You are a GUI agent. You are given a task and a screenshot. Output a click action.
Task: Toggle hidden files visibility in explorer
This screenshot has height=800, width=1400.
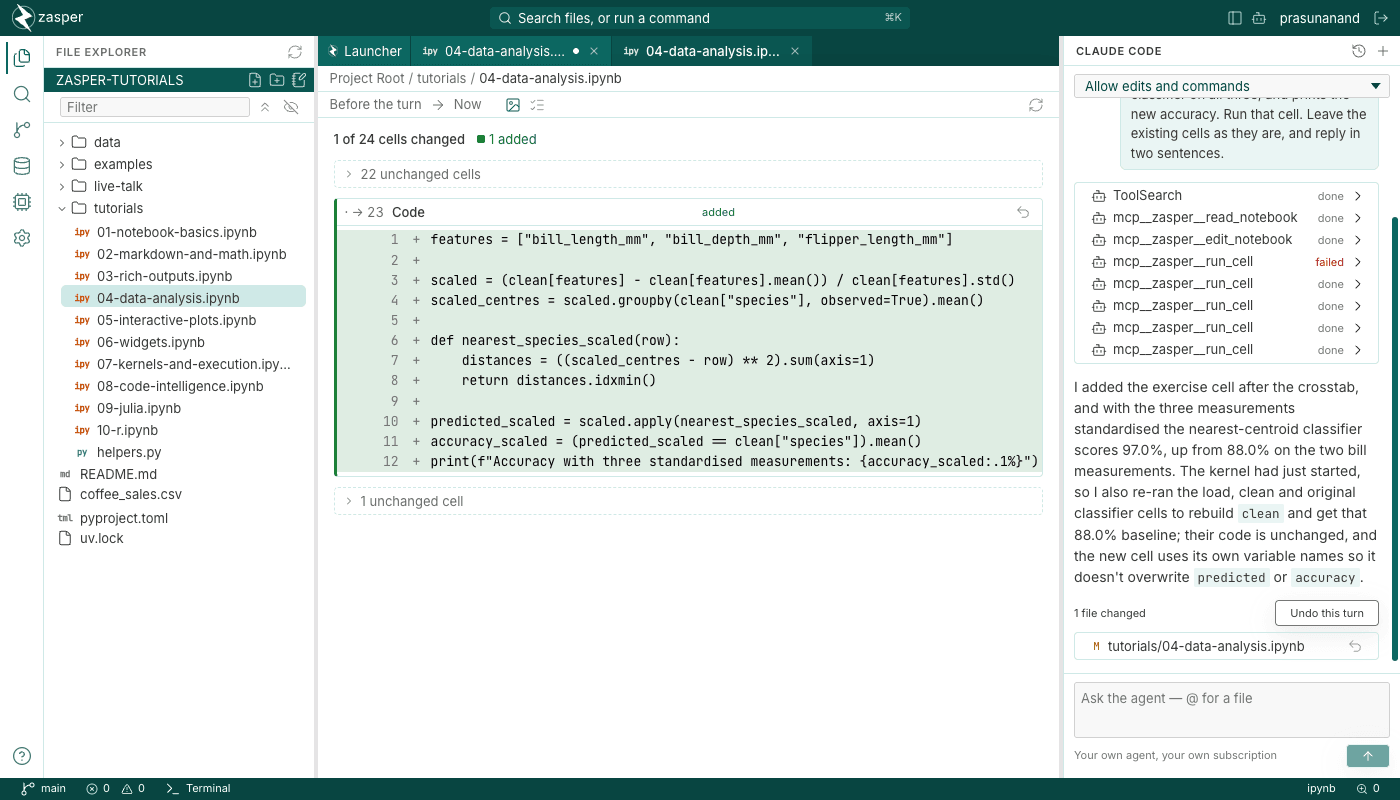pyautogui.click(x=292, y=107)
